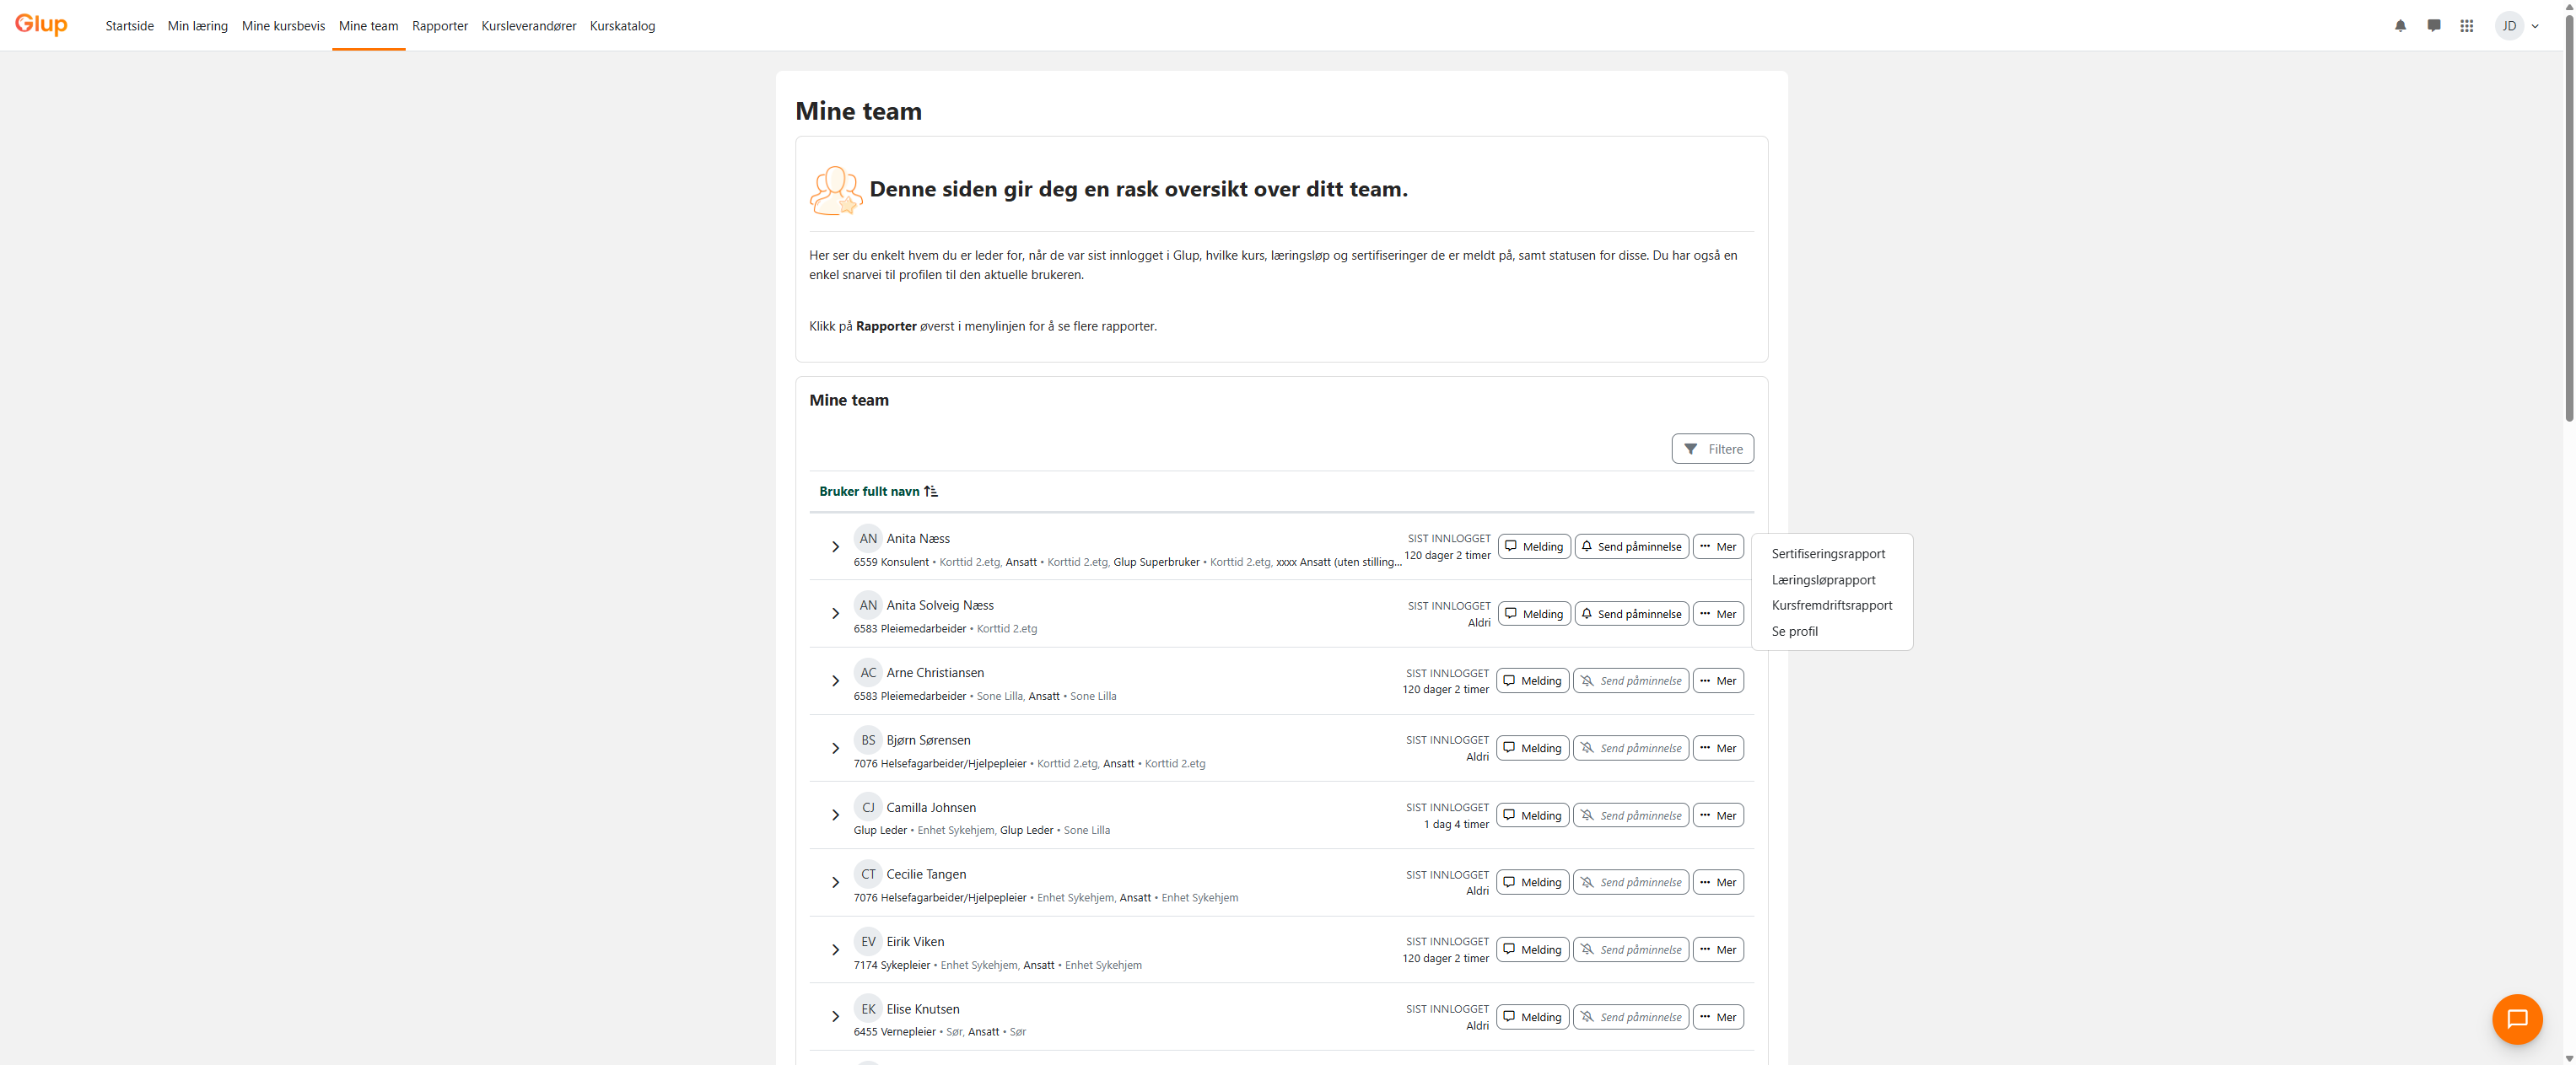Send påminnelse to Anita Næss
Viewport: 2576px width, 1065px height.
[x=1631, y=547]
